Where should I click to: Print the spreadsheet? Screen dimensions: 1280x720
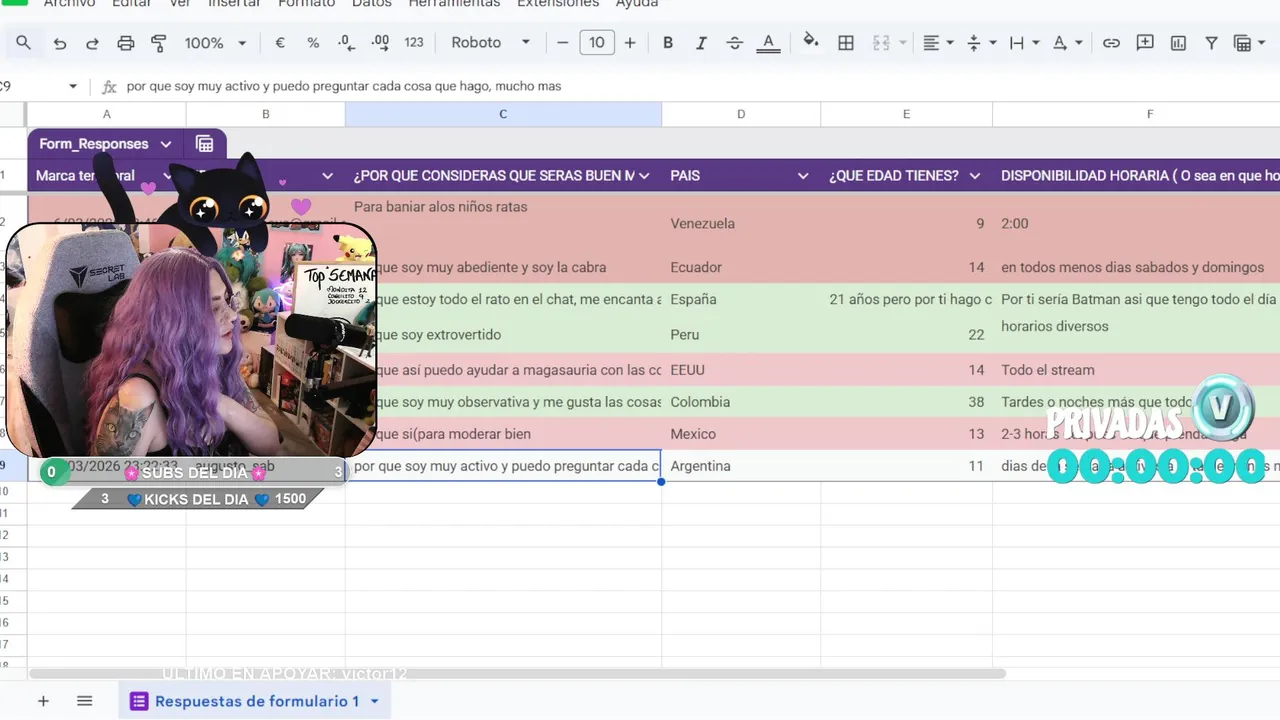tap(125, 43)
